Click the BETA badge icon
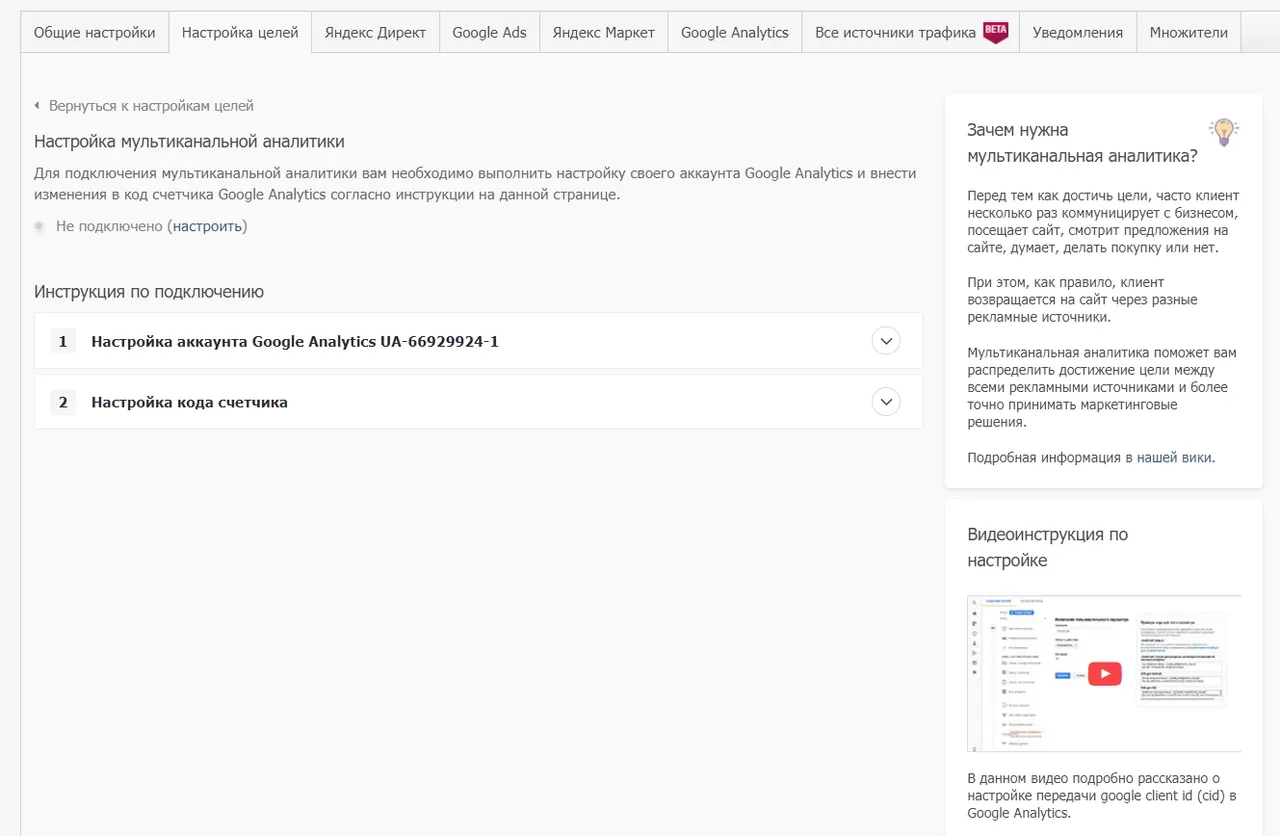This screenshot has width=1280, height=836. click(x=996, y=32)
